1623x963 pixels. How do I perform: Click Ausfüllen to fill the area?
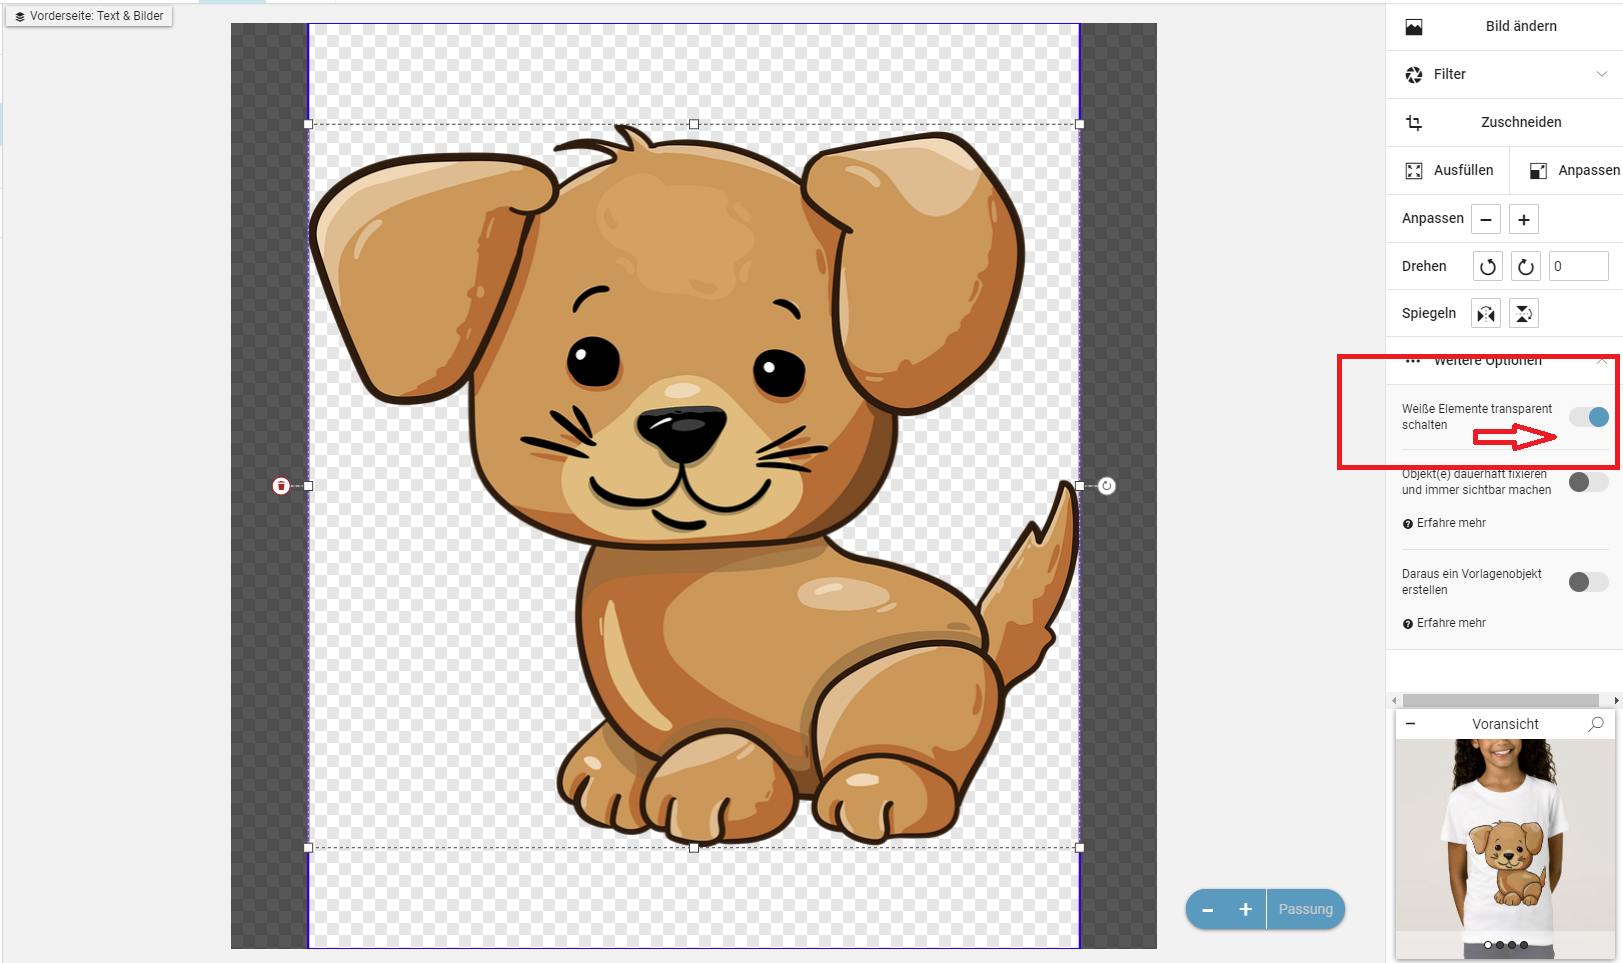(x=1447, y=170)
